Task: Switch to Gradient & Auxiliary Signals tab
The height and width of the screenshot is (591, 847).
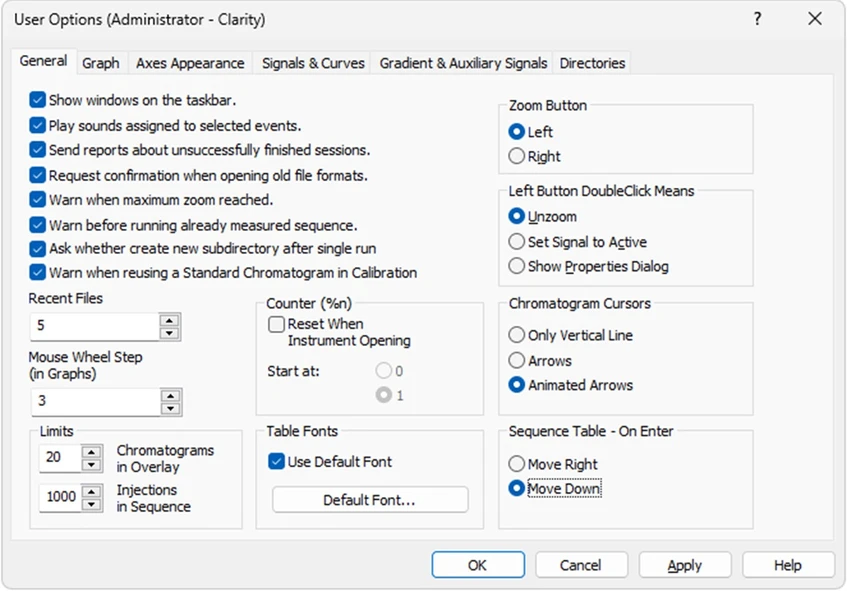Action: point(462,62)
